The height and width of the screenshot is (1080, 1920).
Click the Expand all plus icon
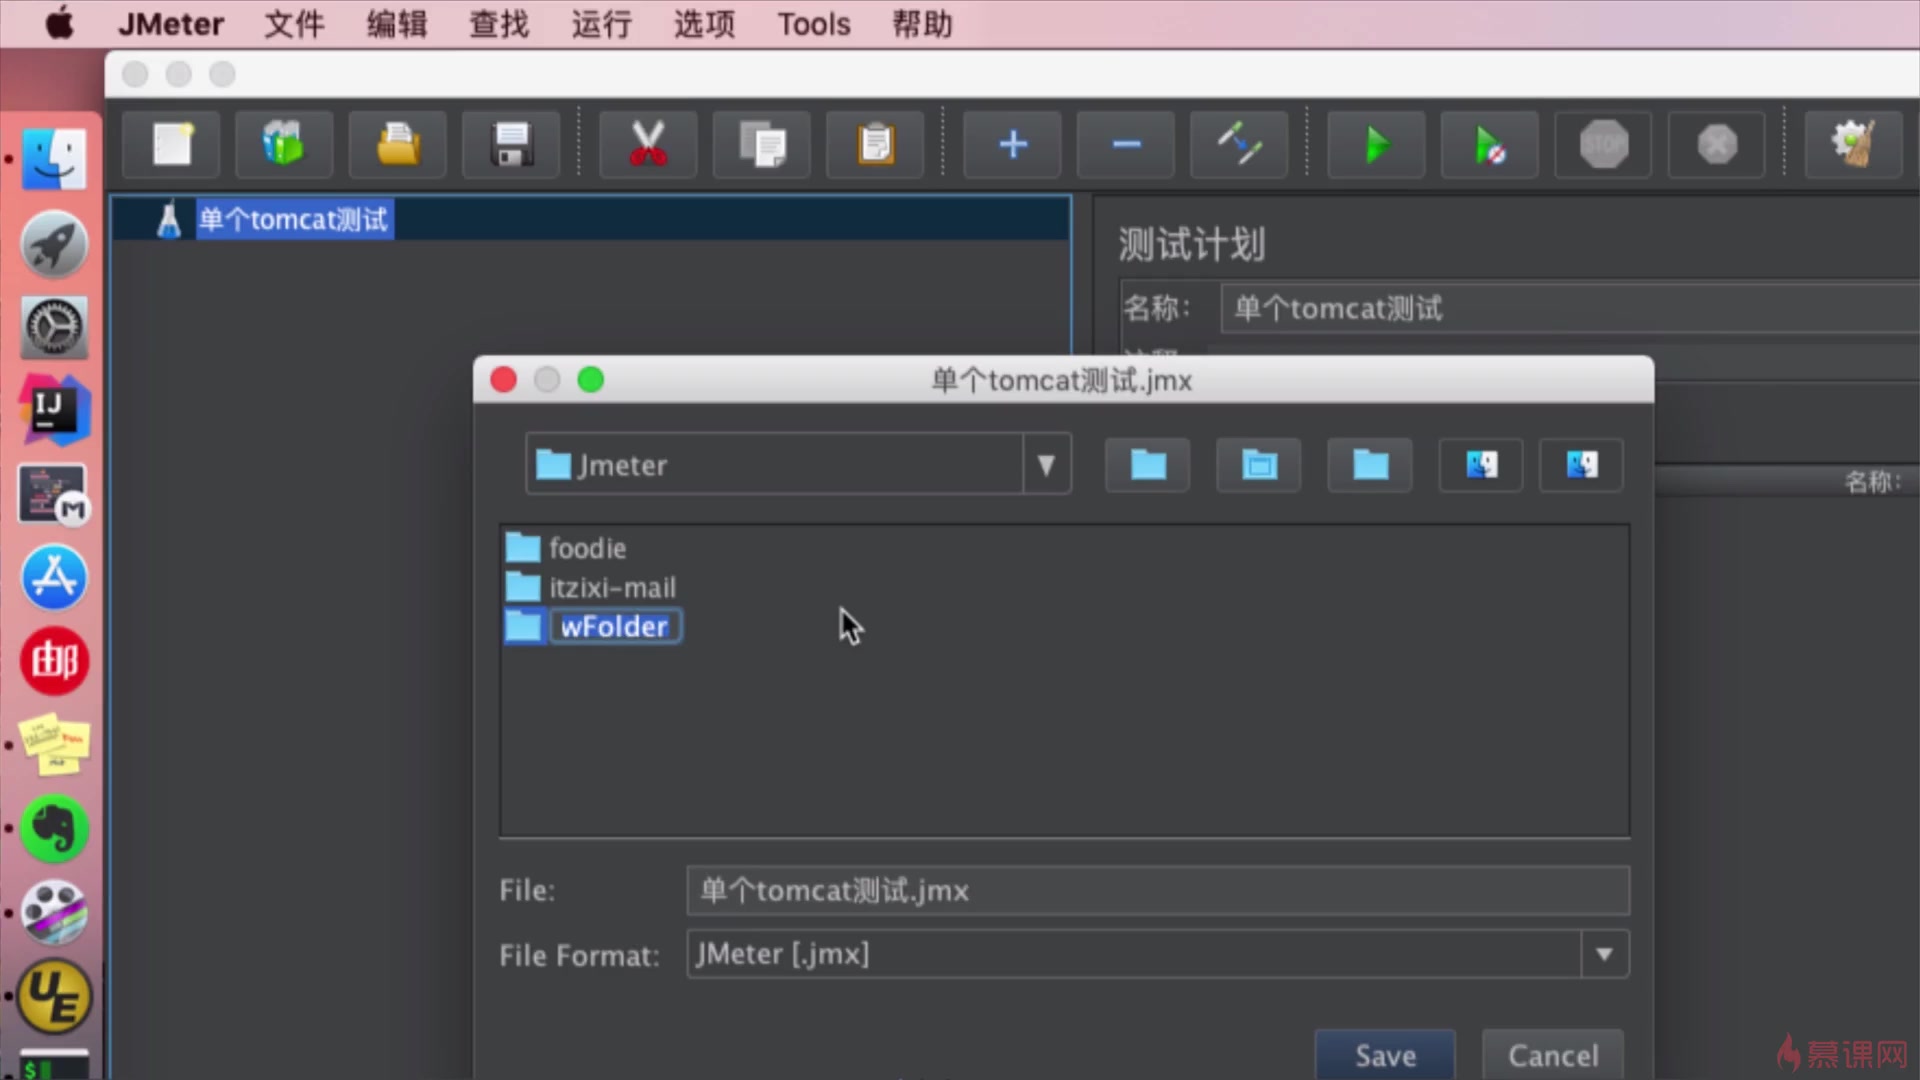(1012, 145)
